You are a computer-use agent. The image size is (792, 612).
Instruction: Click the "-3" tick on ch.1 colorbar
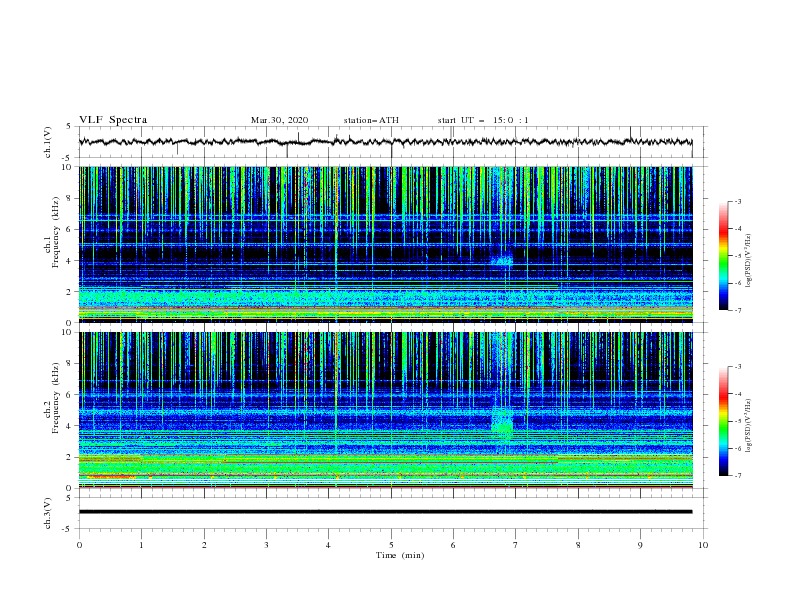pyautogui.click(x=738, y=201)
